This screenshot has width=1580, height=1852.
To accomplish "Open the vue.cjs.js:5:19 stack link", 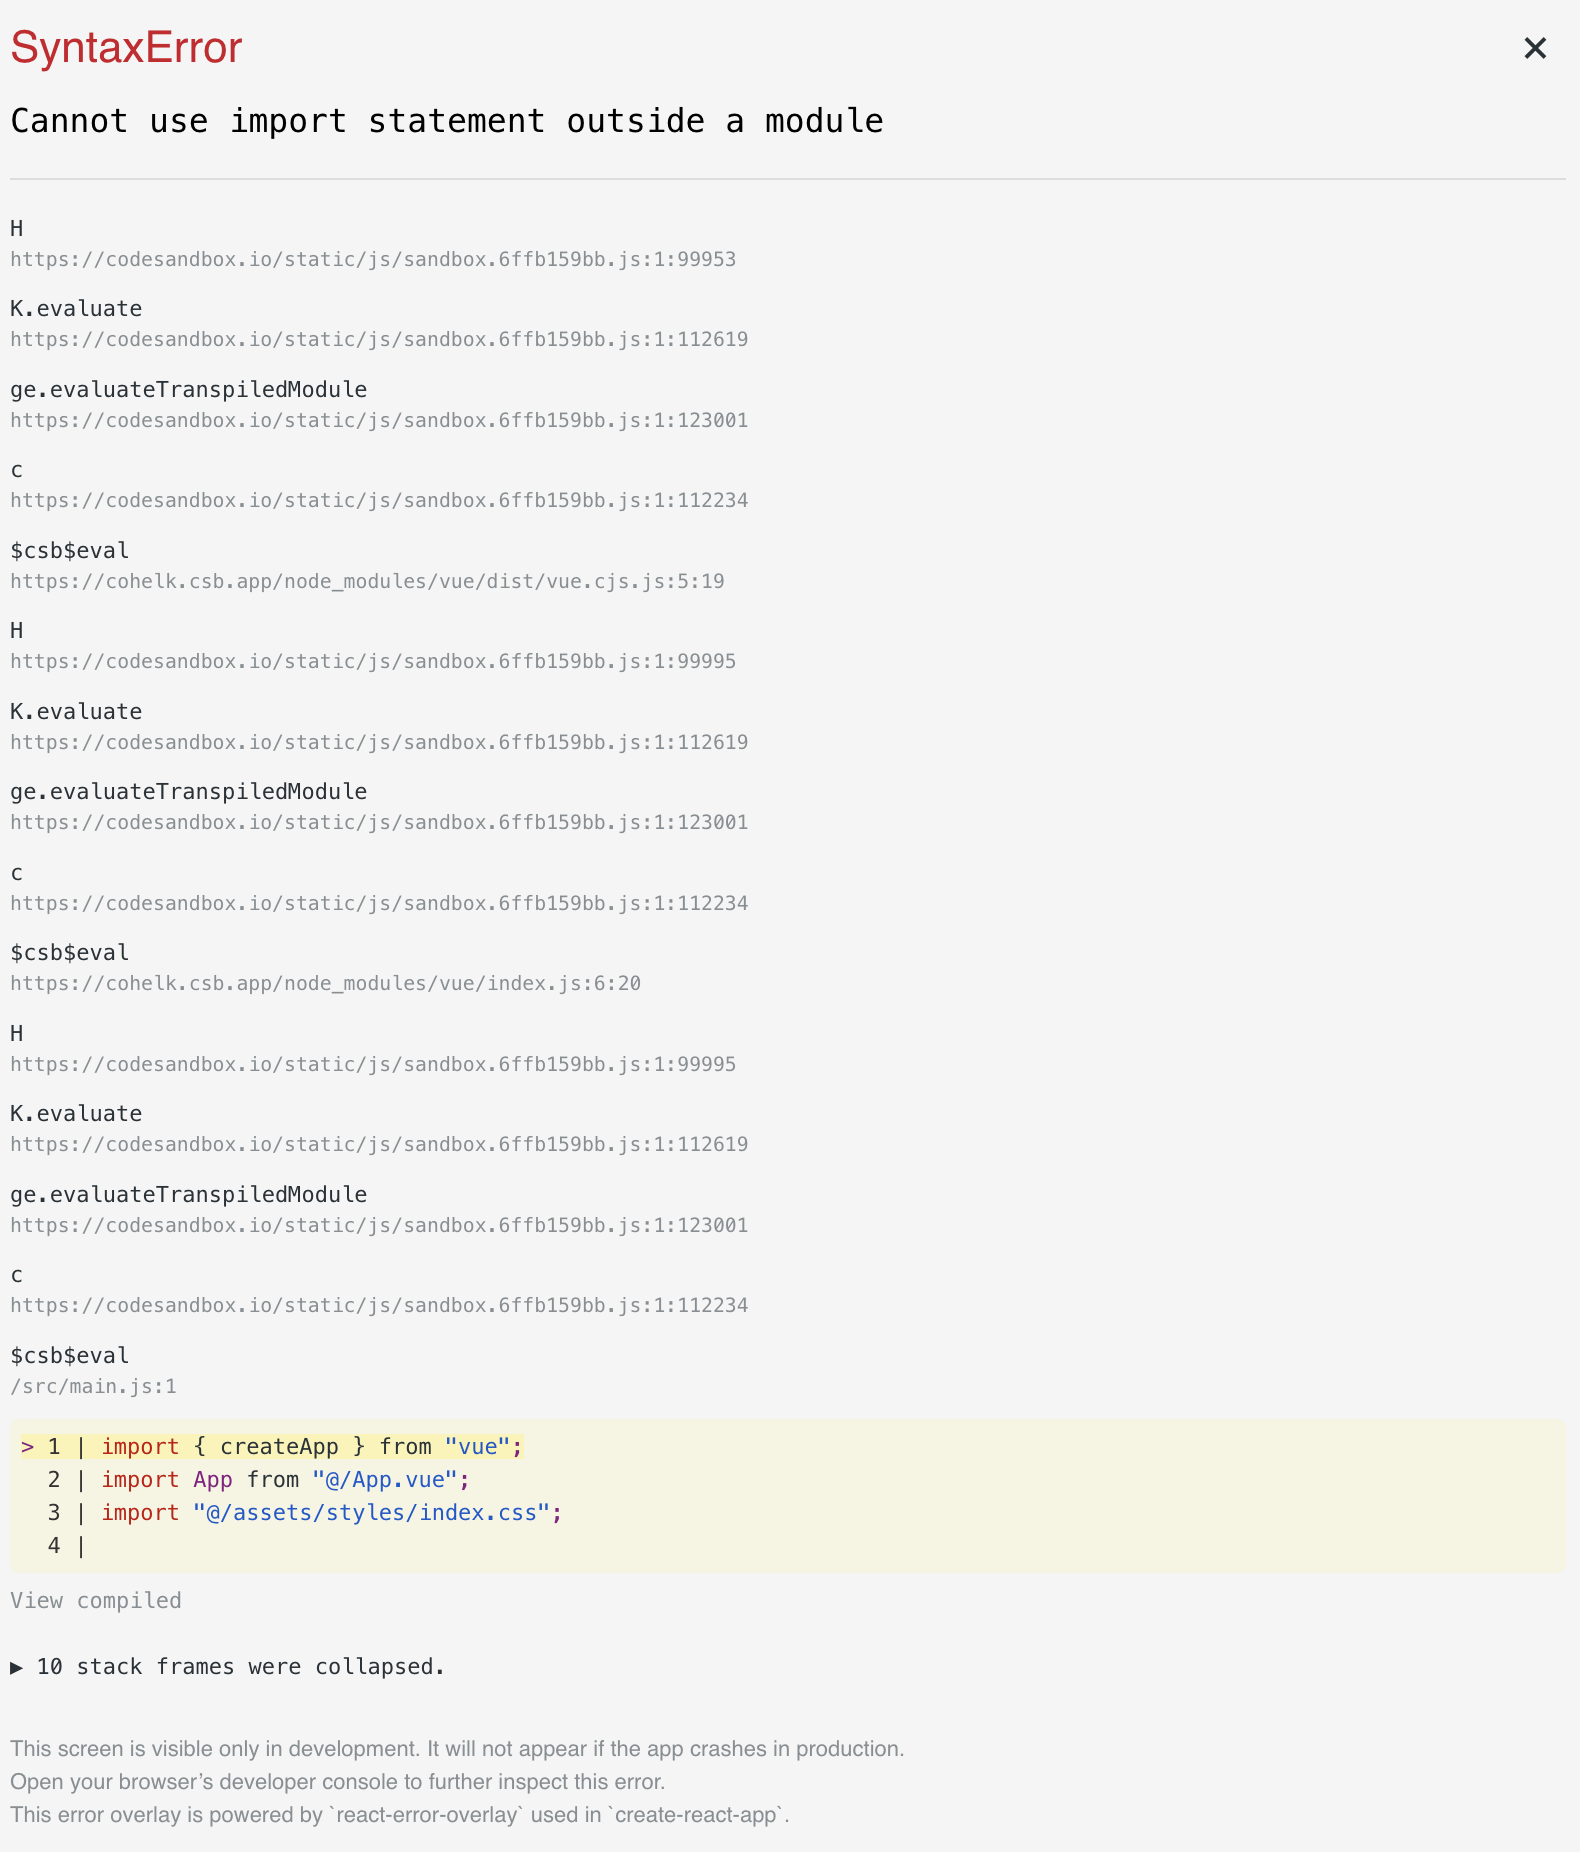I will pyautogui.click(x=367, y=581).
